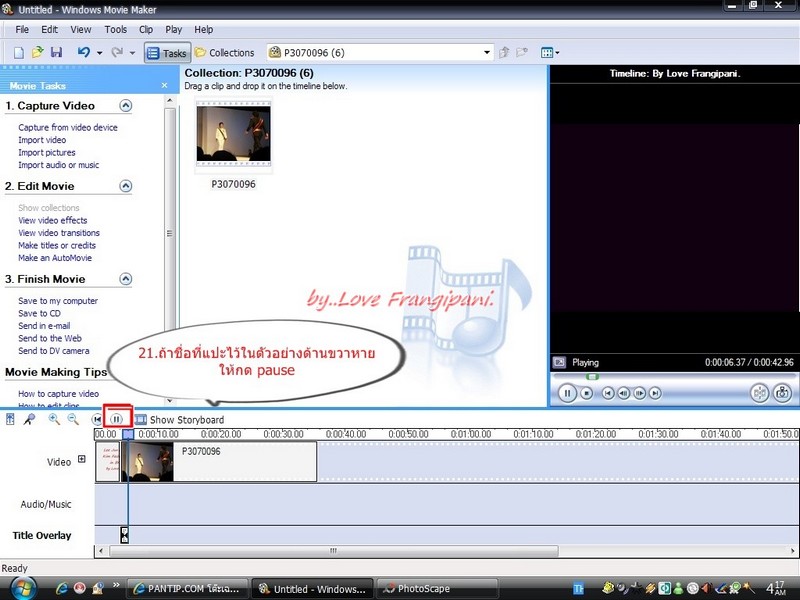This screenshot has height=600, width=800.
Task: Split the clip at current frame
Action: [x=759, y=393]
